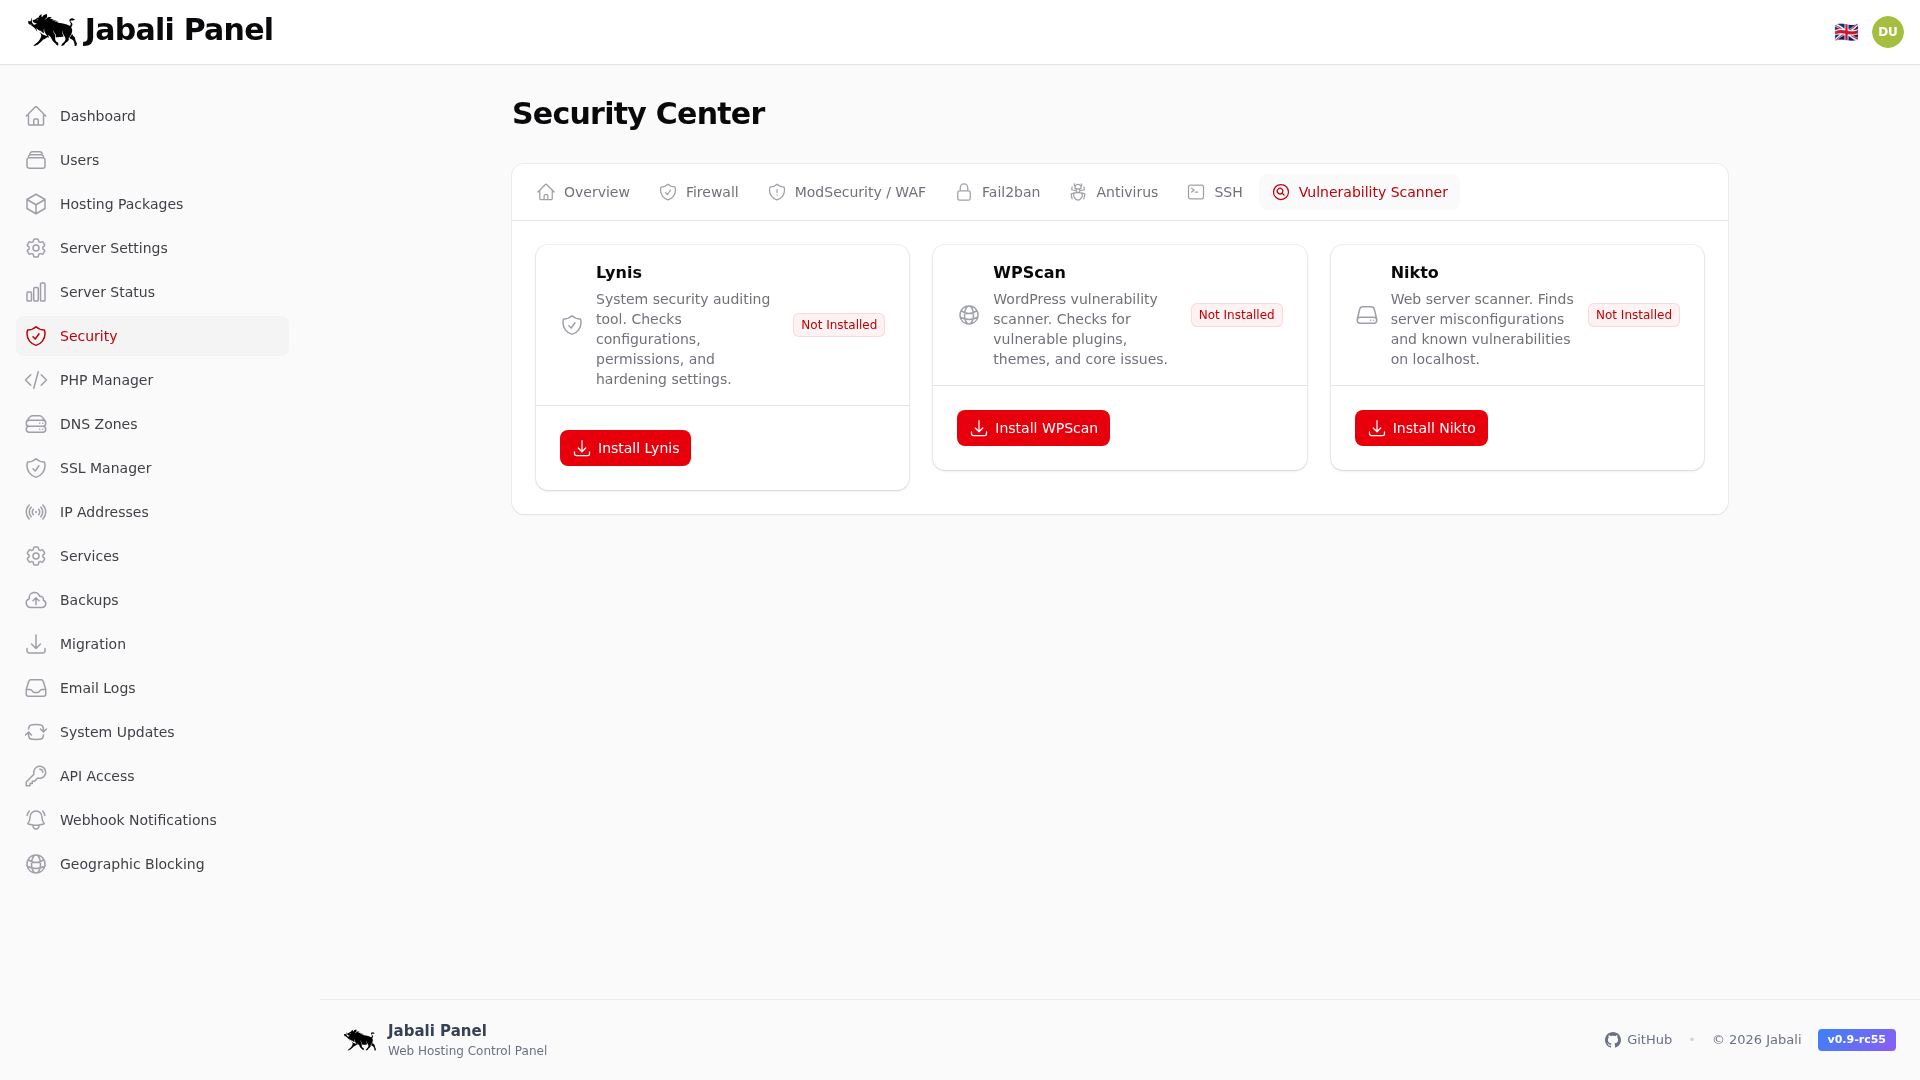The height and width of the screenshot is (1080, 1920).
Task: Switch to the ModSecurity / WAF tab
Action: [847, 192]
